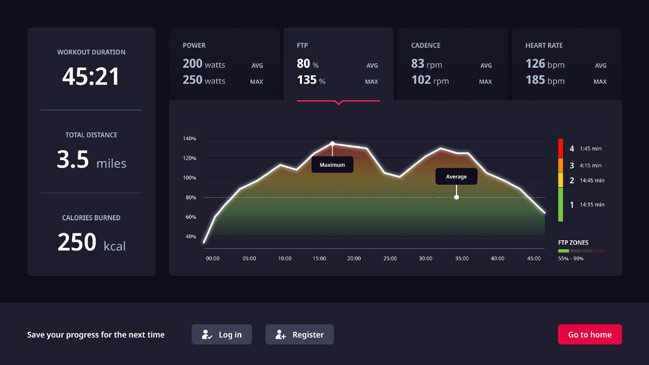Image resolution: width=649 pixels, height=365 pixels.
Task: Click the 140% y-axis label
Action: 190,139
